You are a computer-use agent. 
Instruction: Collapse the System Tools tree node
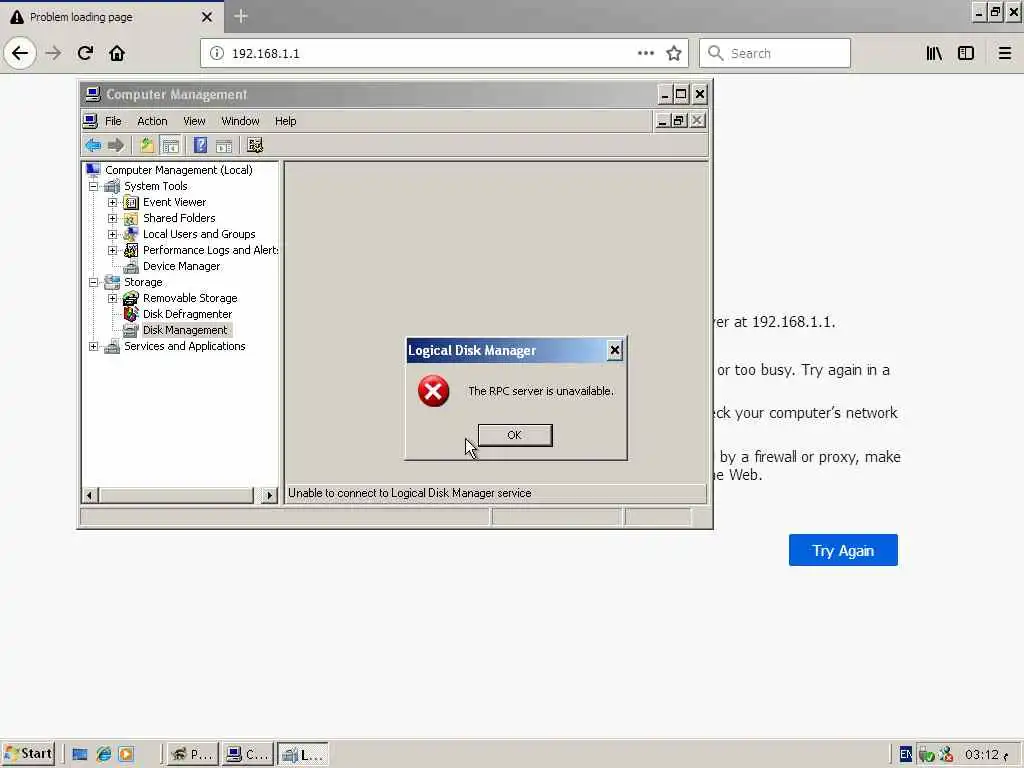[93, 186]
